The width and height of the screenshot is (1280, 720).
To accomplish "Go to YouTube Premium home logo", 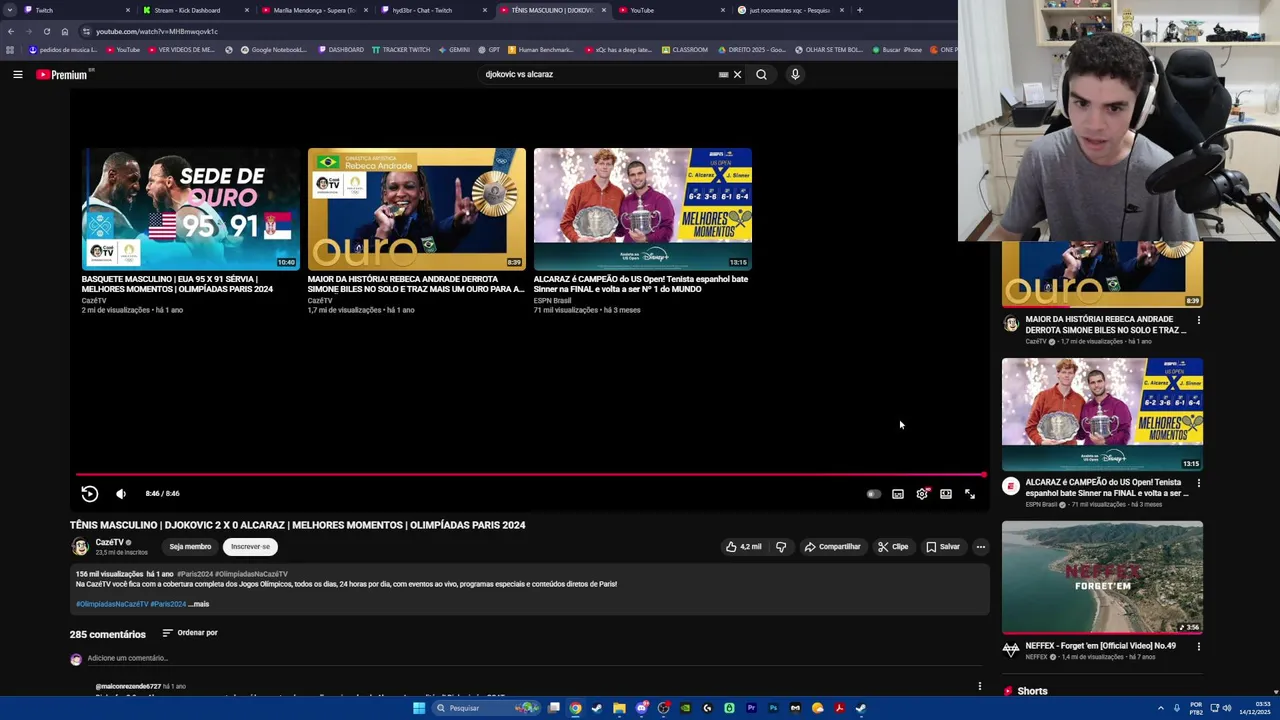I will [x=62, y=75].
